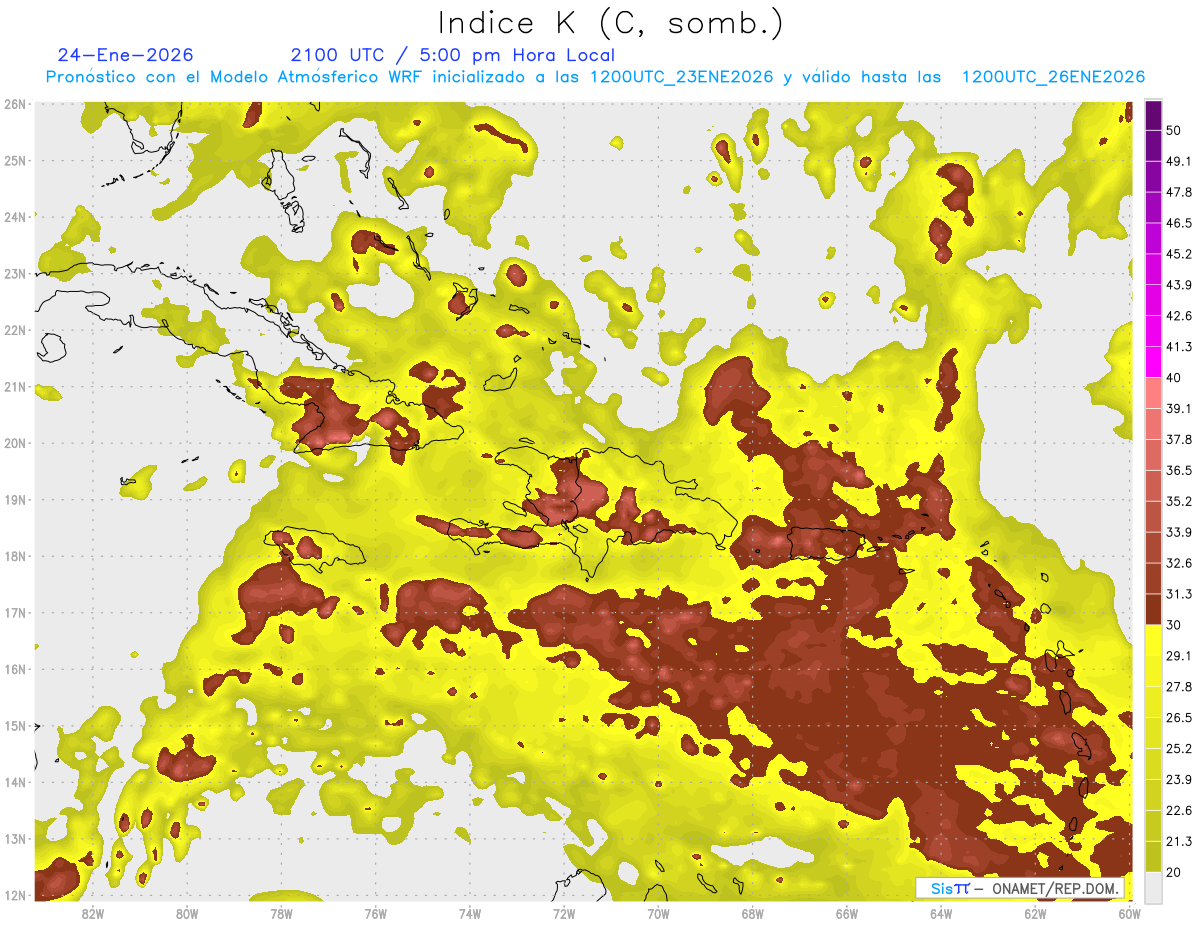Click '2100 UTC / 5:00 pm Hora Local'
This screenshot has width=1200, height=927.
click(453, 55)
